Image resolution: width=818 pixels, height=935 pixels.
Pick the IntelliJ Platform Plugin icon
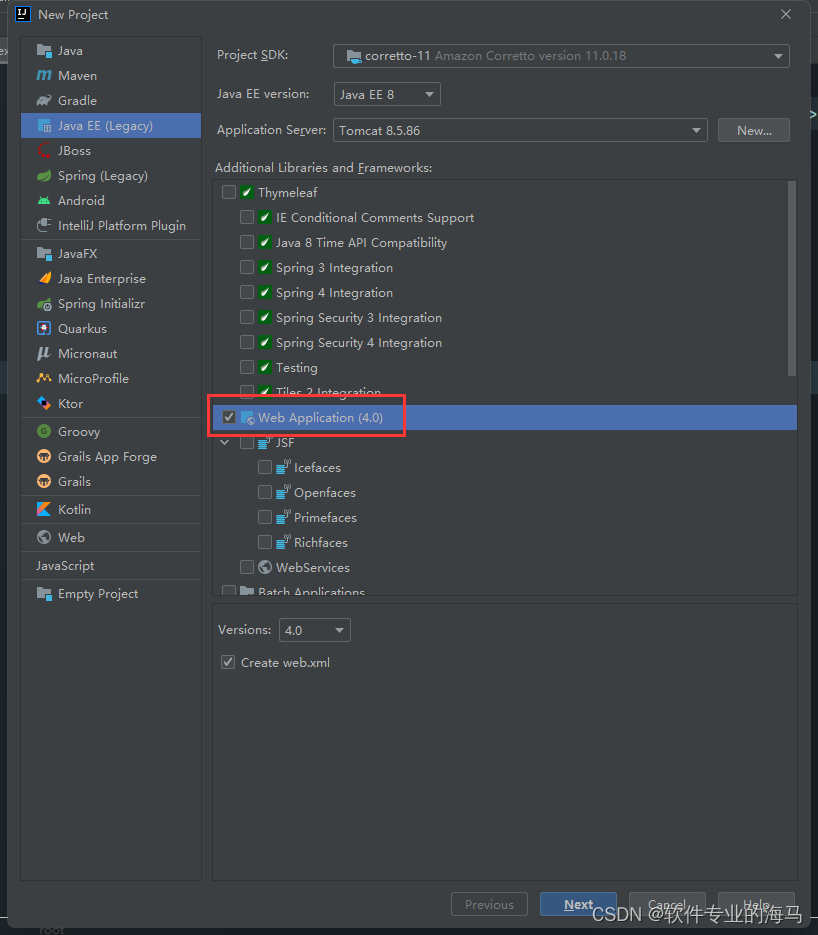(x=44, y=225)
